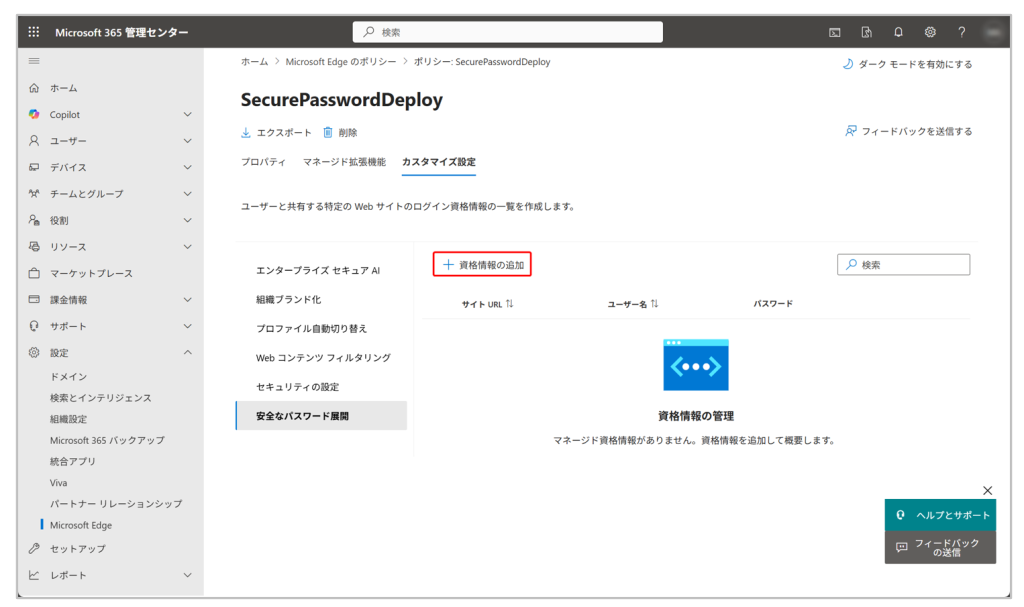Click フィードバックの送信 button
The height and width of the screenshot is (607, 1024).
pyautogui.click(x=940, y=547)
